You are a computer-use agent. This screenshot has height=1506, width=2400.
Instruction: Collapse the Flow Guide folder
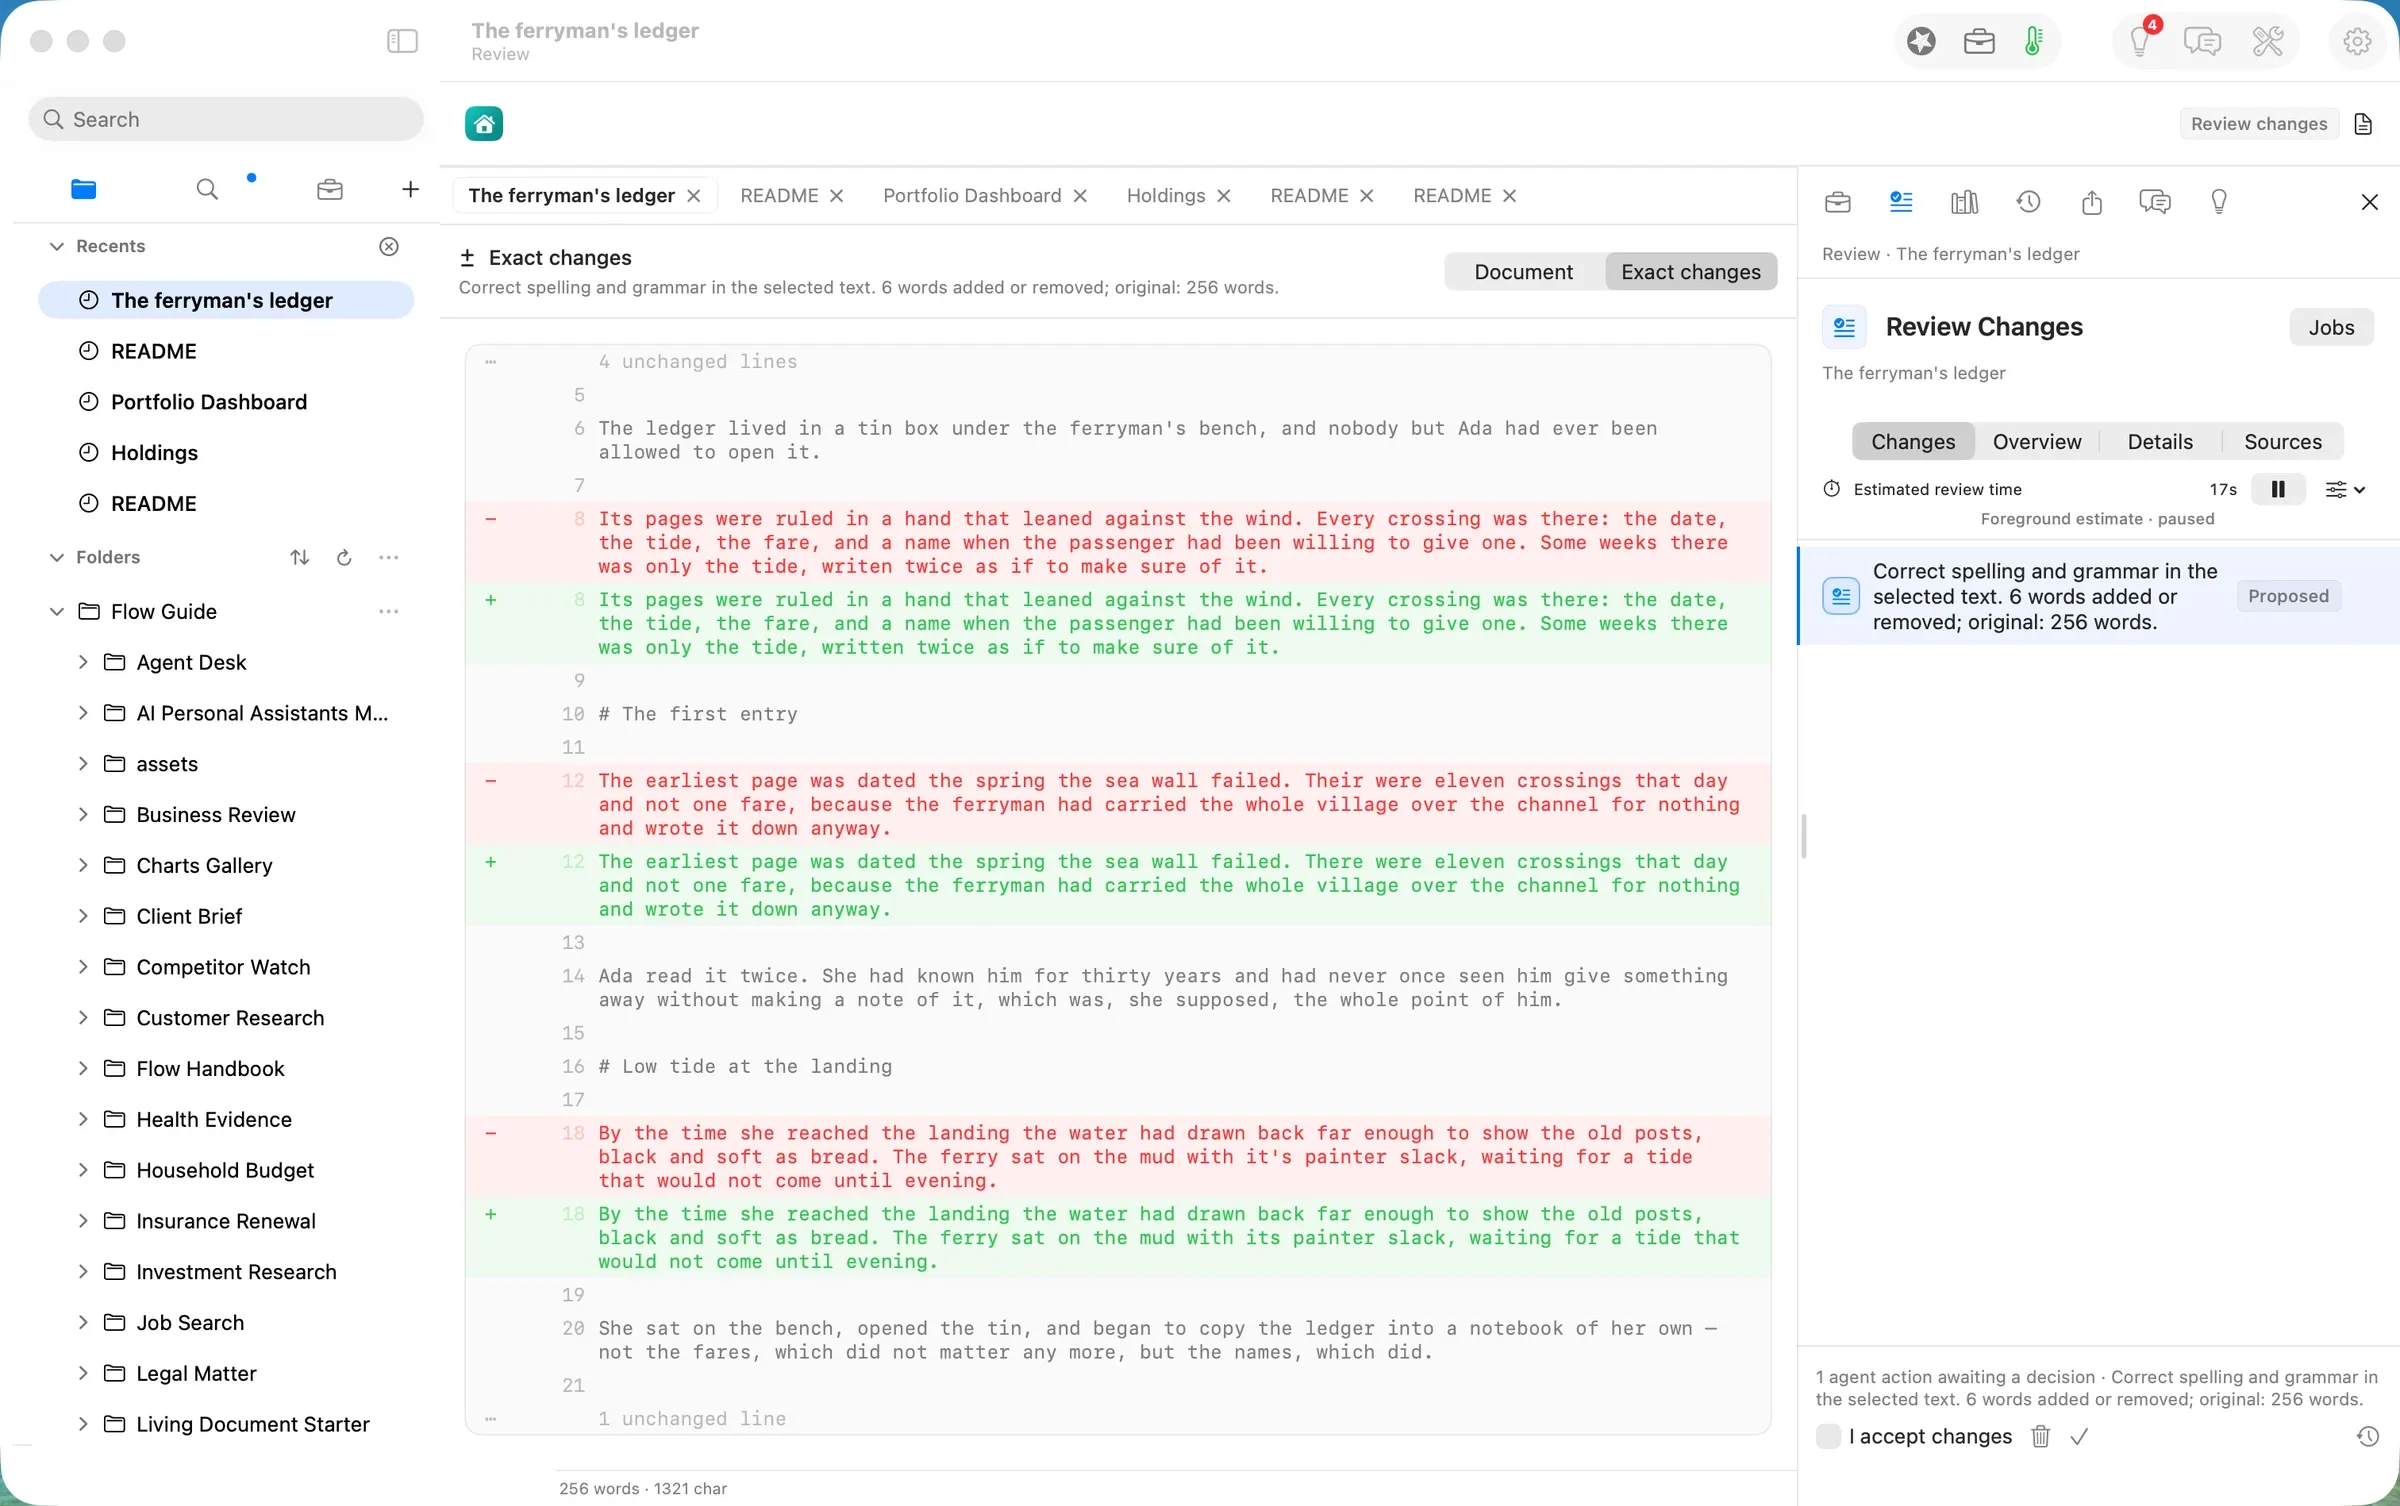(x=57, y=611)
